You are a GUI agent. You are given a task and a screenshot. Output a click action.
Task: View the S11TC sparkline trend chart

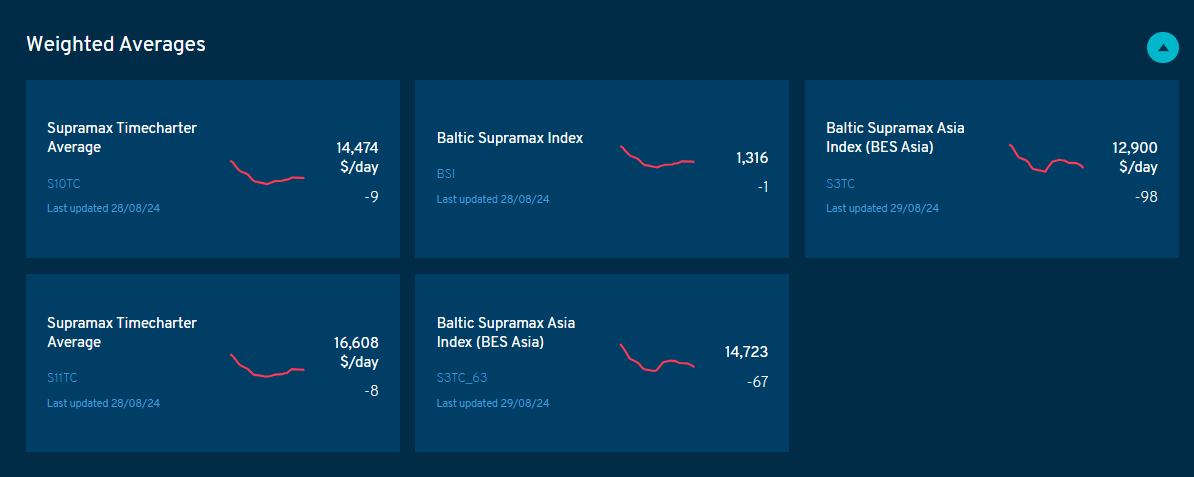click(x=267, y=366)
